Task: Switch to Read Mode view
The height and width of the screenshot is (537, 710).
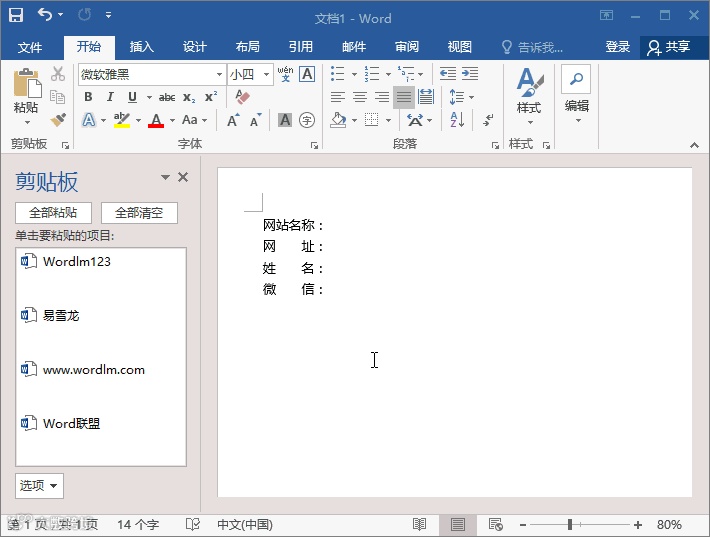Action: [419, 524]
